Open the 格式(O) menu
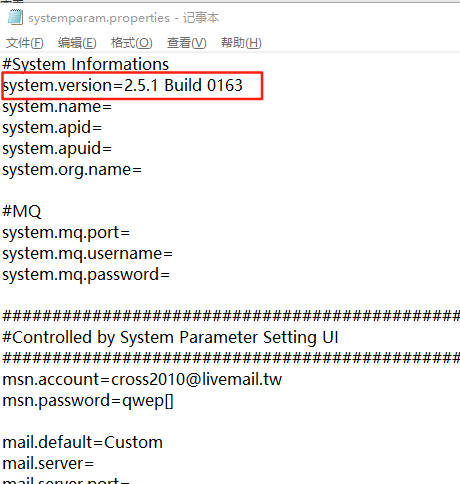The image size is (460, 484). coord(132,43)
